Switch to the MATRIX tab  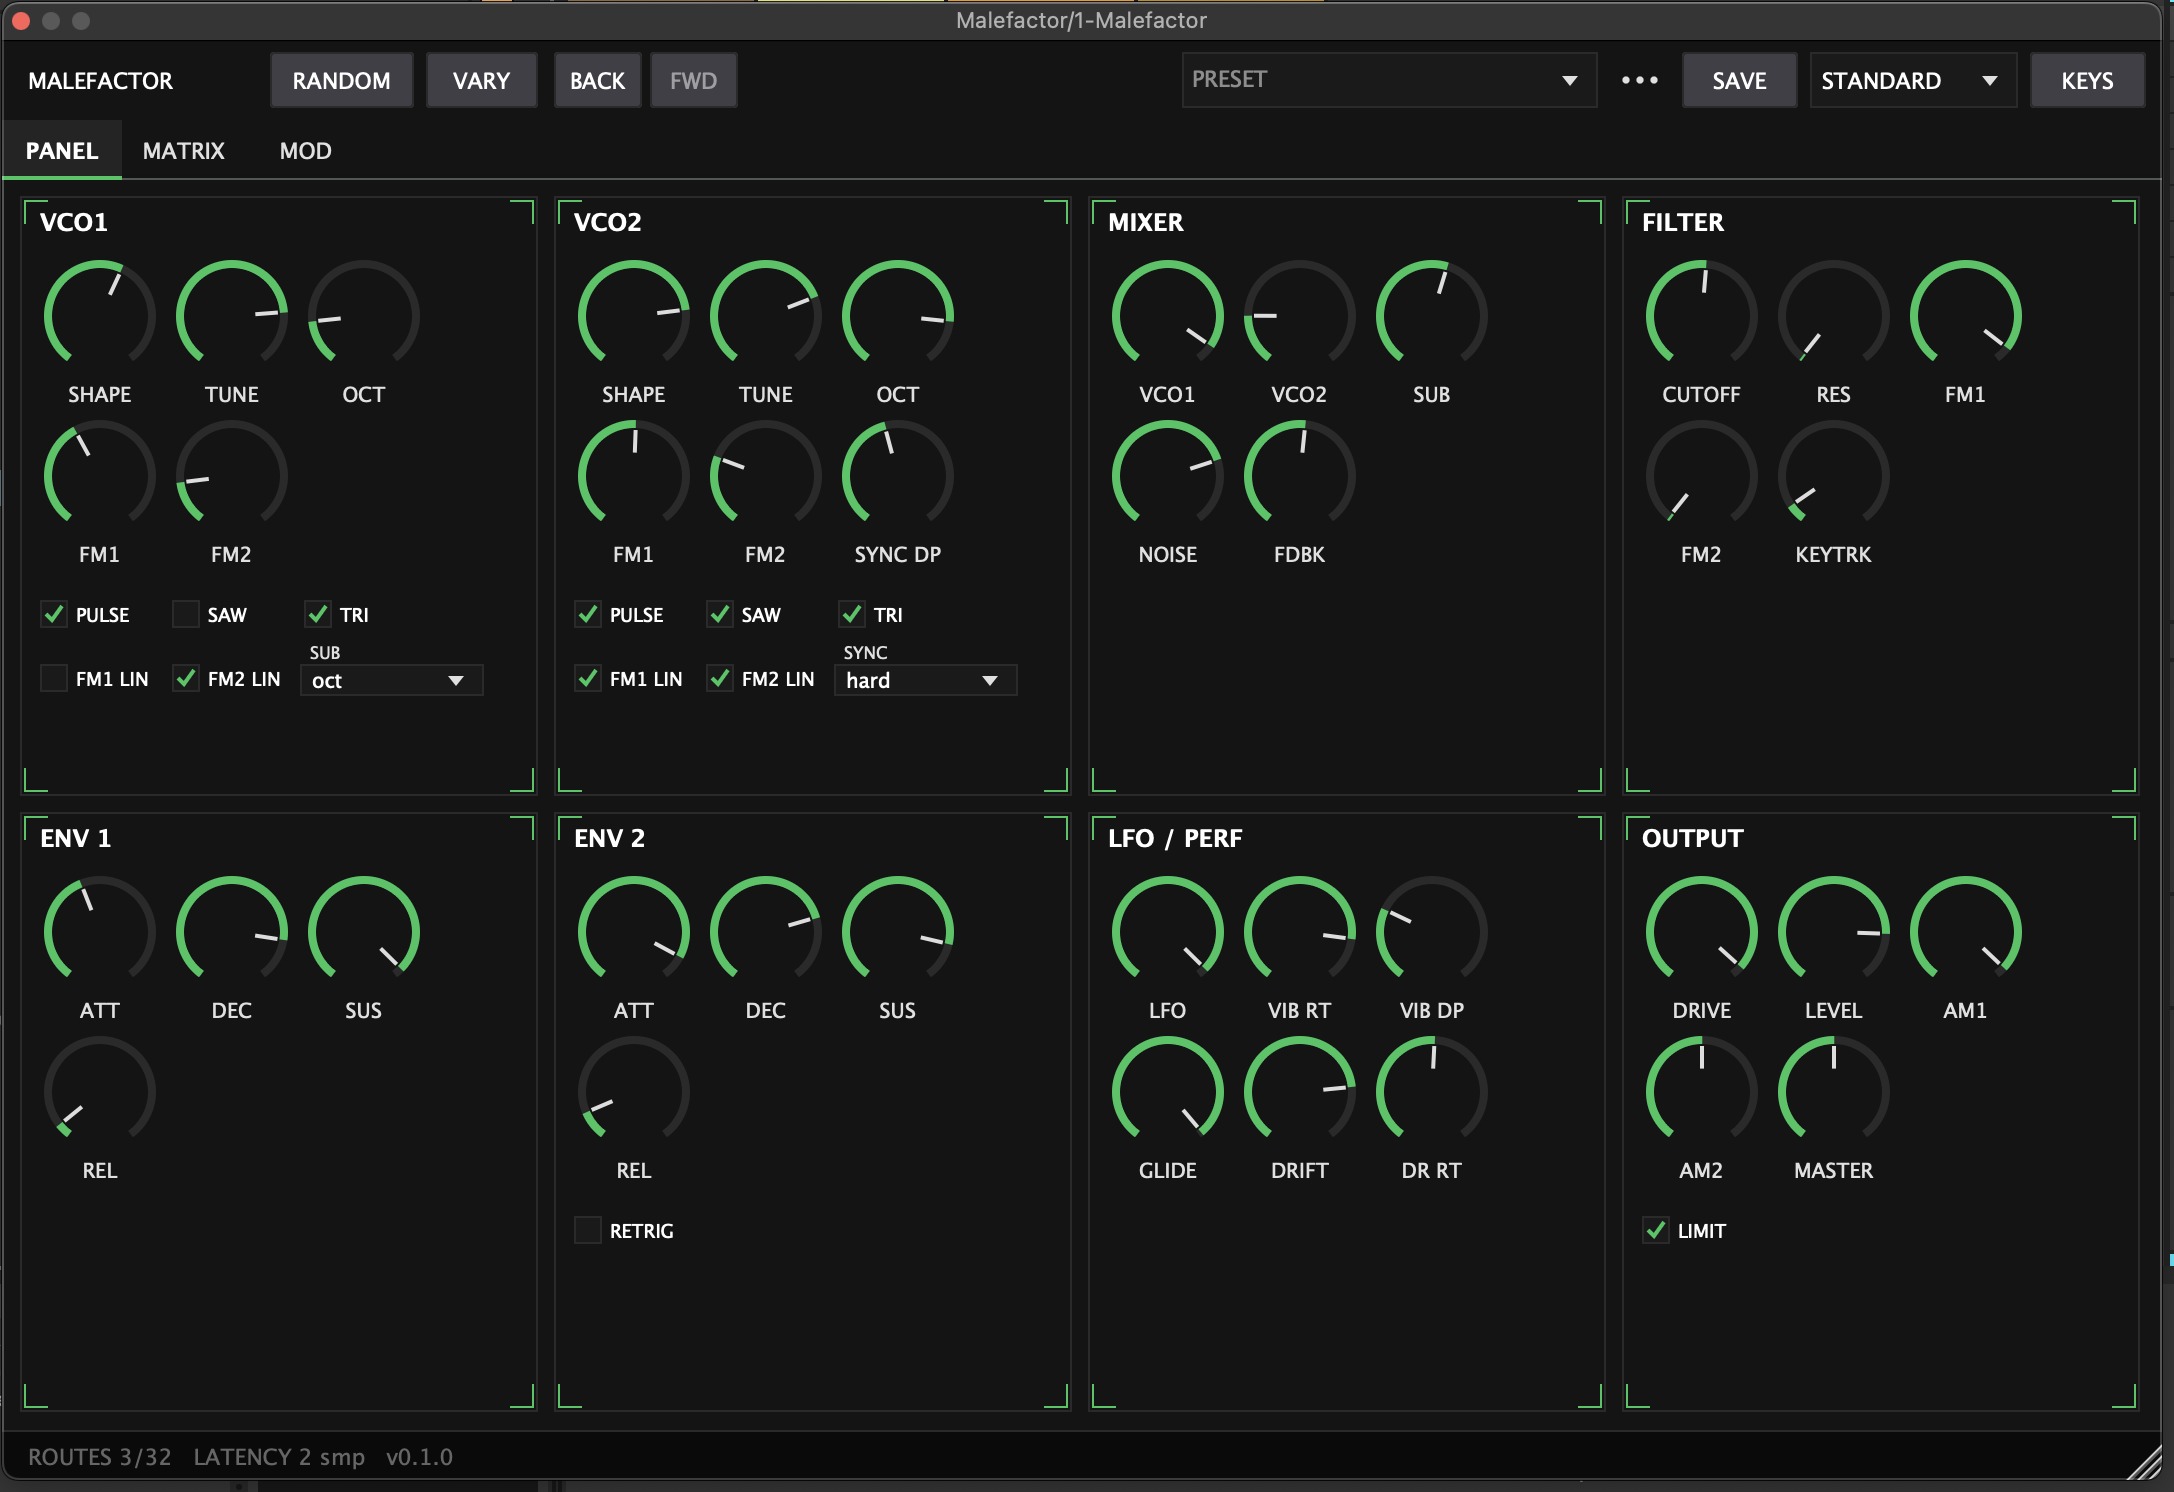(x=184, y=151)
